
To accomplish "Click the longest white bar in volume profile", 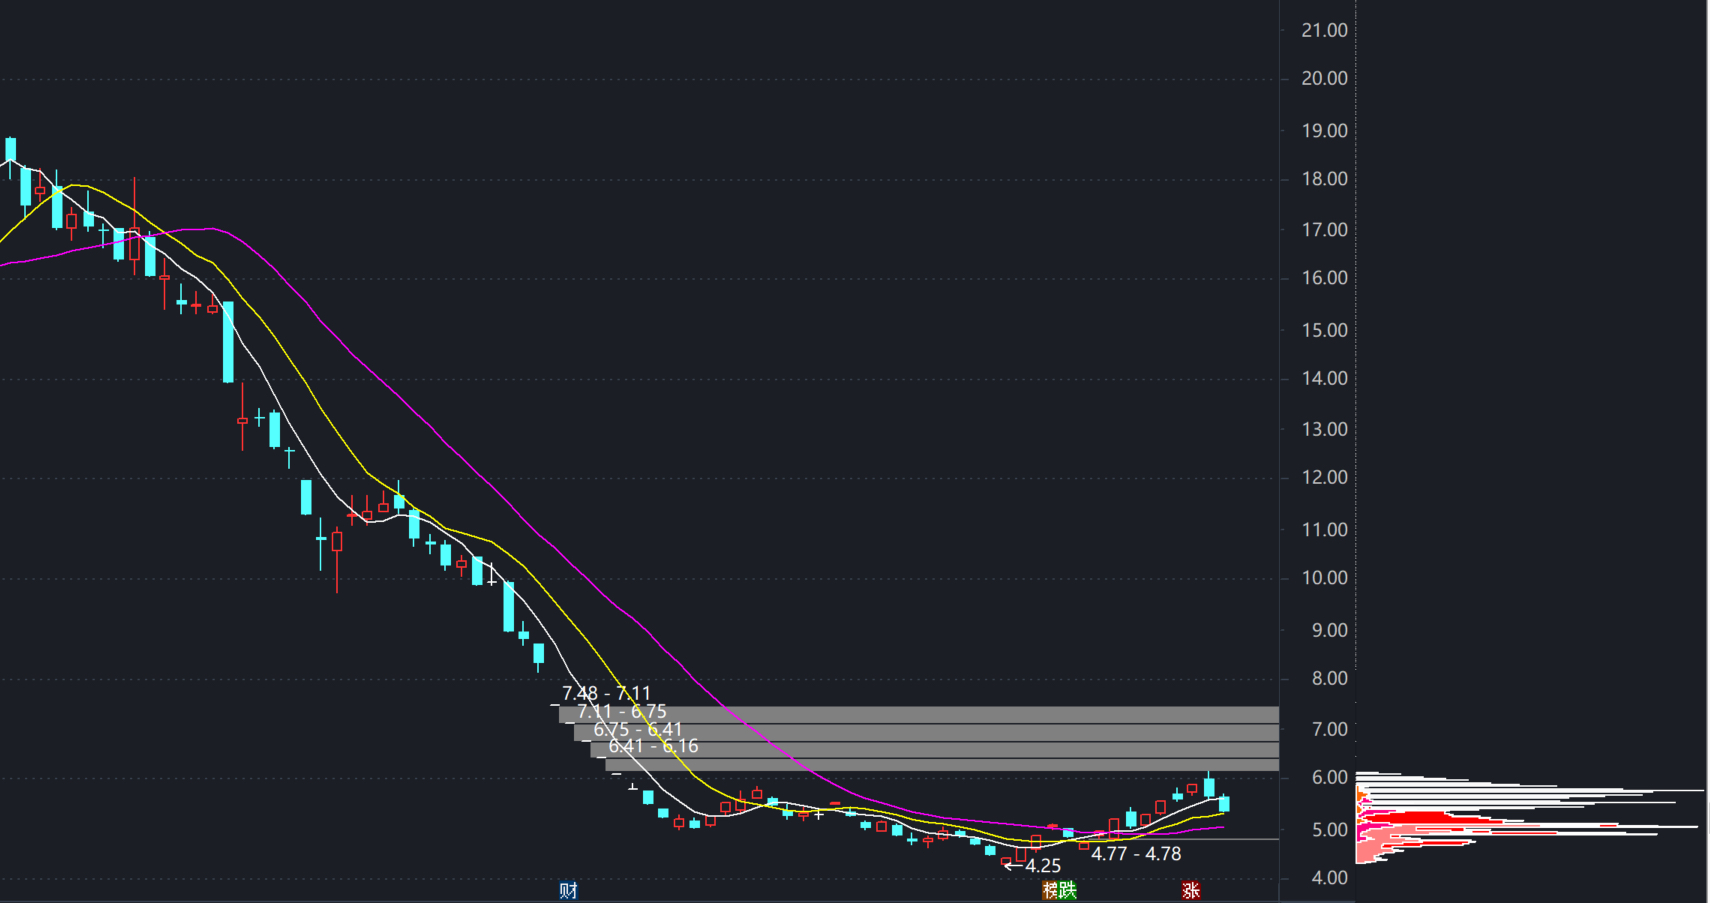I will tap(1530, 790).
